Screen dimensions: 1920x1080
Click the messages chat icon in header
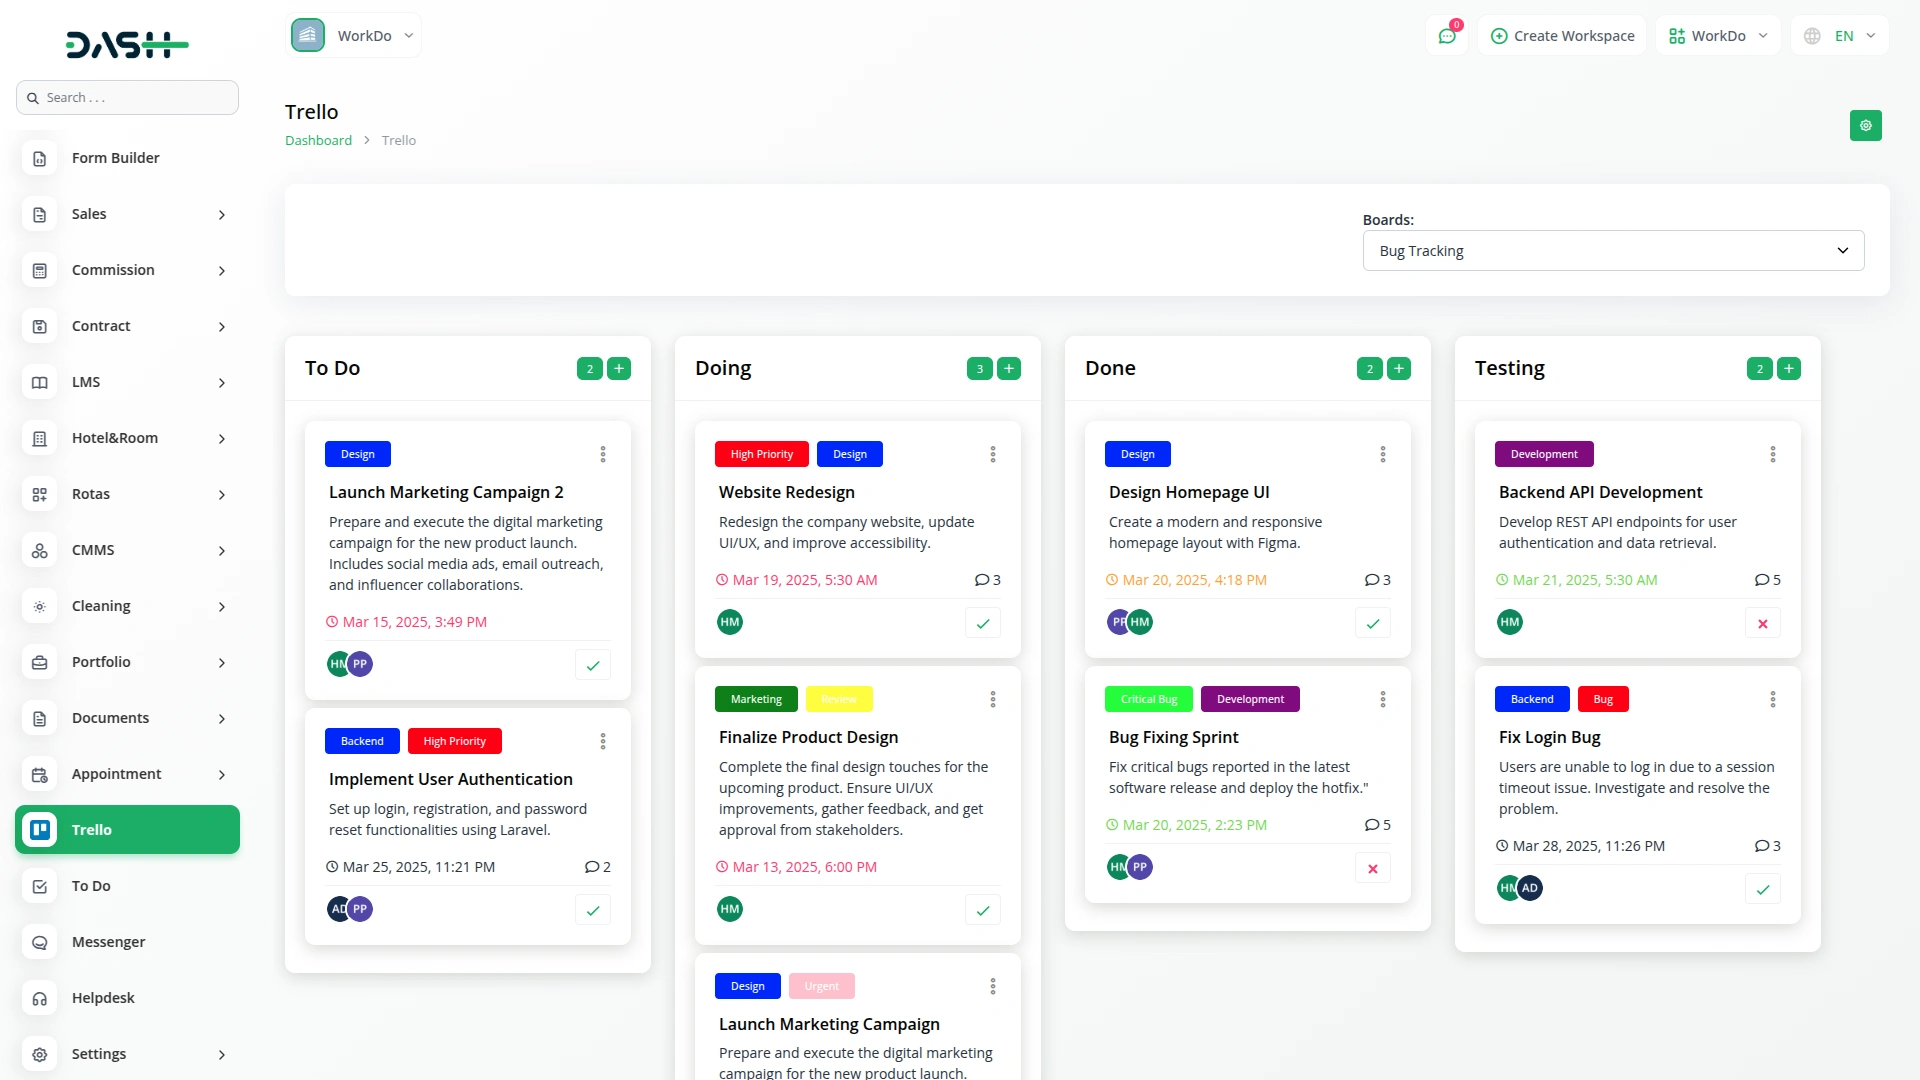pos(1447,35)
